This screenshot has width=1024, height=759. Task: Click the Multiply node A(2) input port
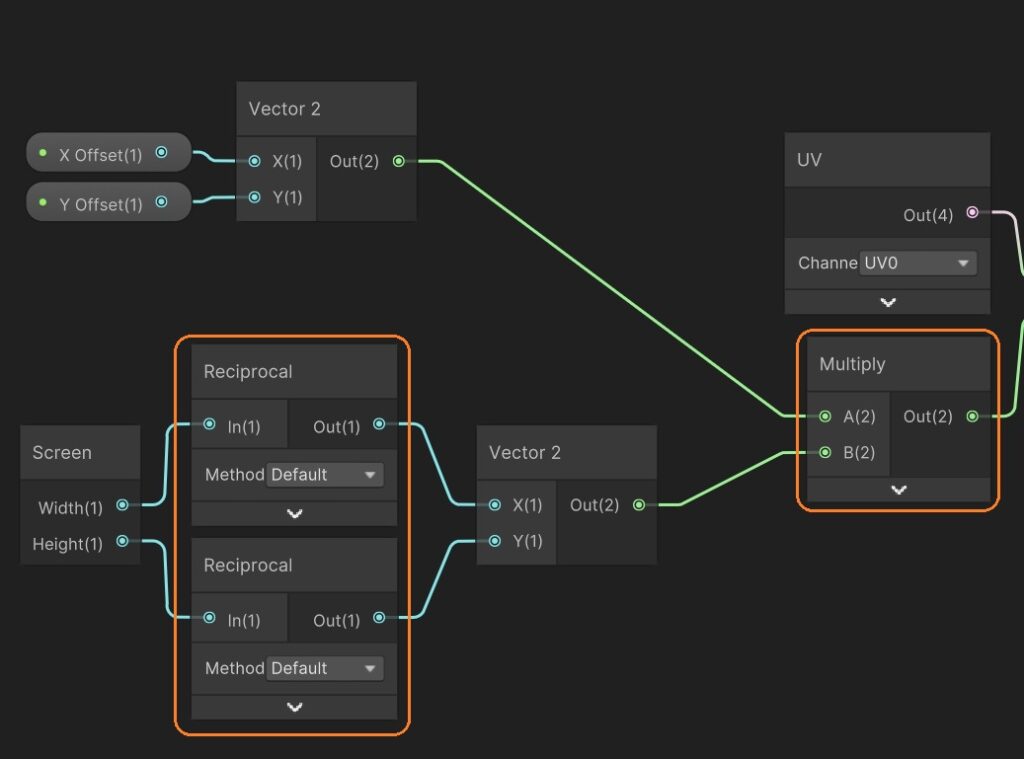[825, 416]
